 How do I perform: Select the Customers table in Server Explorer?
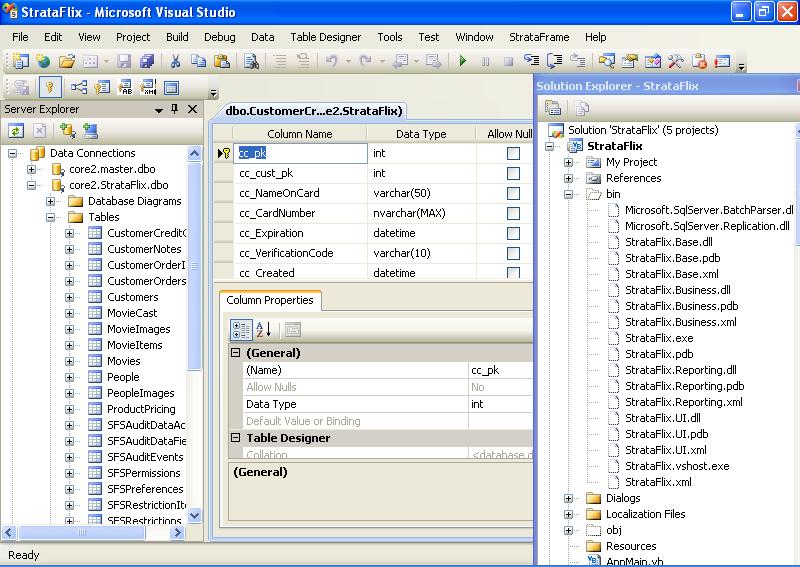[132, 297]
